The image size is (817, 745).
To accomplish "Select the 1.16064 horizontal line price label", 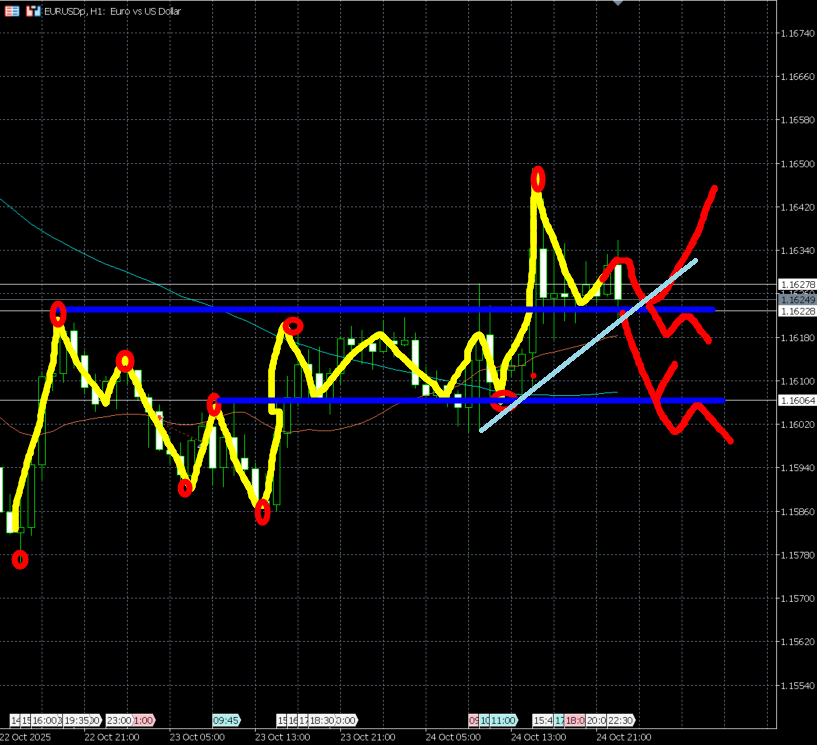I will [796, 400].
